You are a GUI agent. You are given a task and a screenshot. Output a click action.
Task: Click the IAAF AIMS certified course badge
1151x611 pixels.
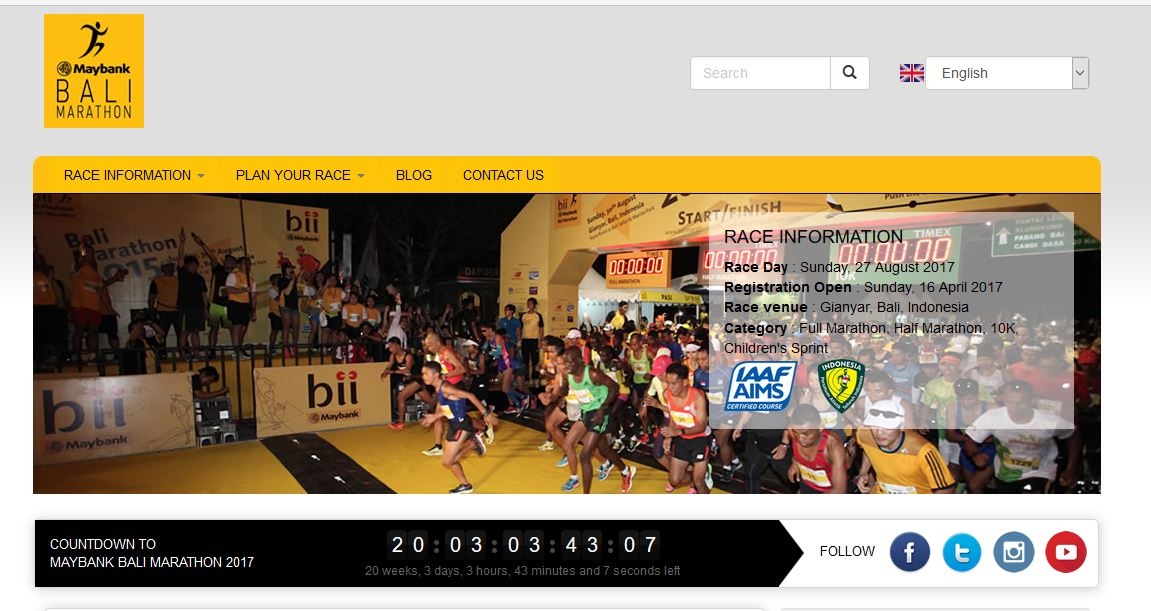761,386
